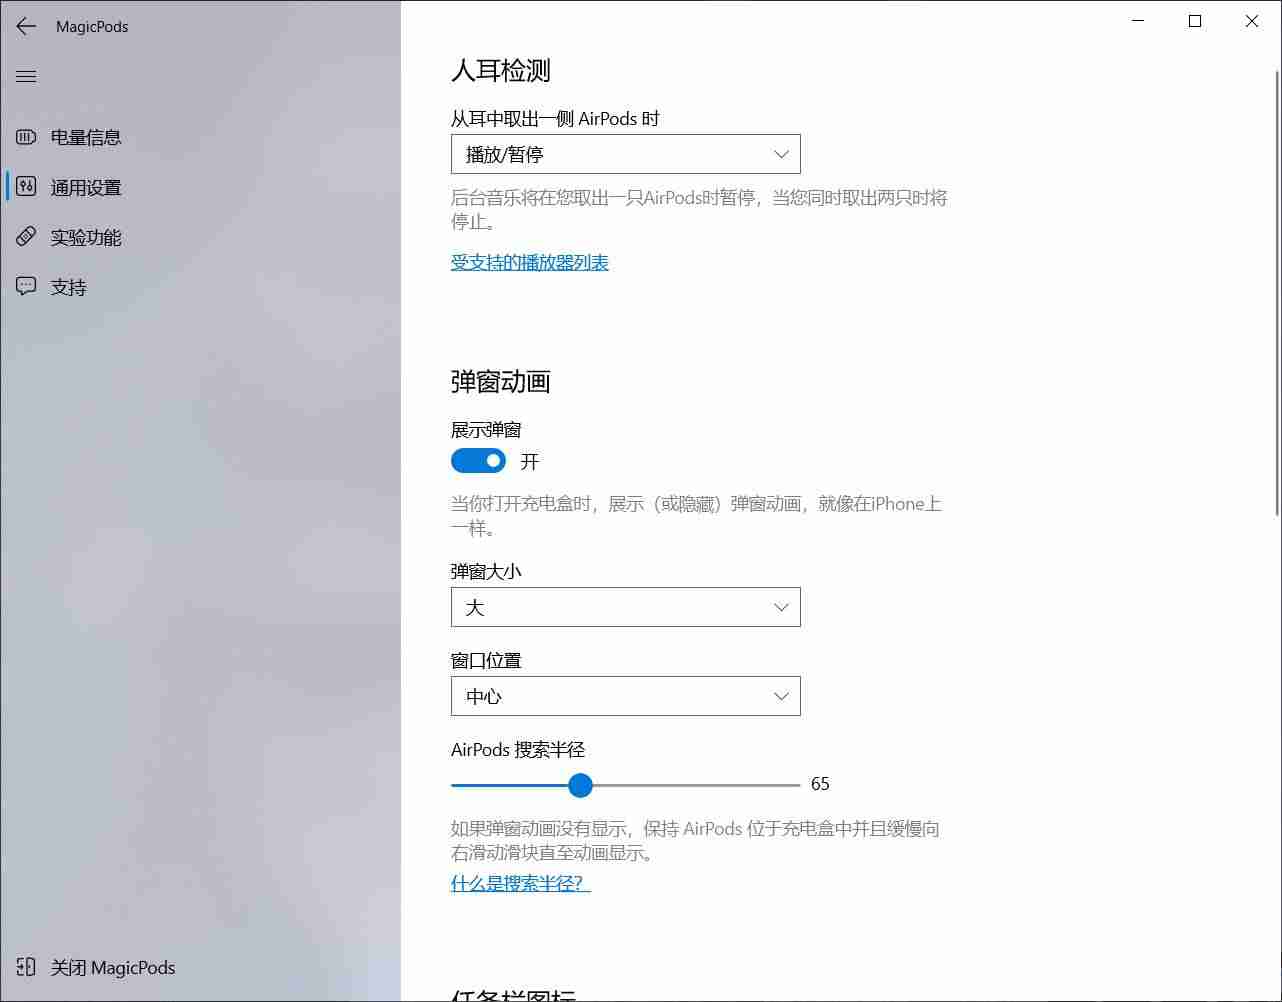This screenshot has width=1282, height=1002.
Task: Minimize the MagicPods window
Action: [1138, 21]
